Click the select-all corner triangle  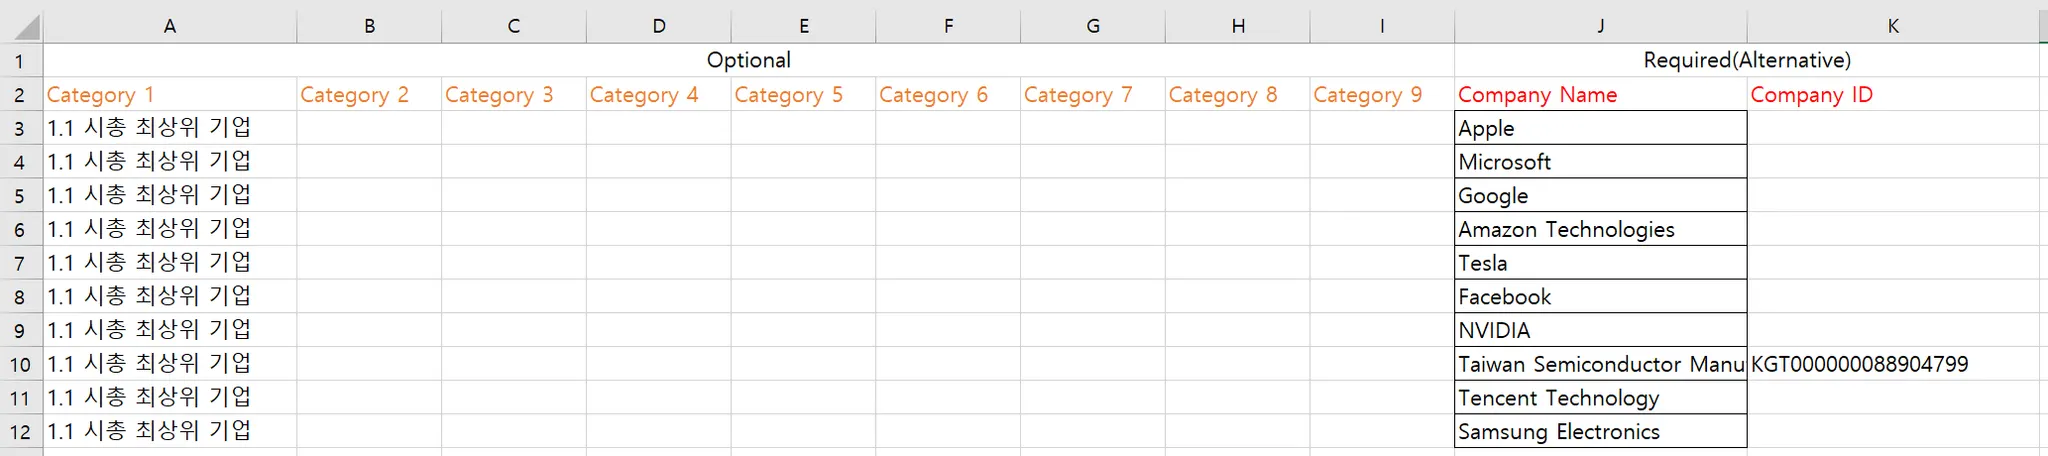[22, 26]
